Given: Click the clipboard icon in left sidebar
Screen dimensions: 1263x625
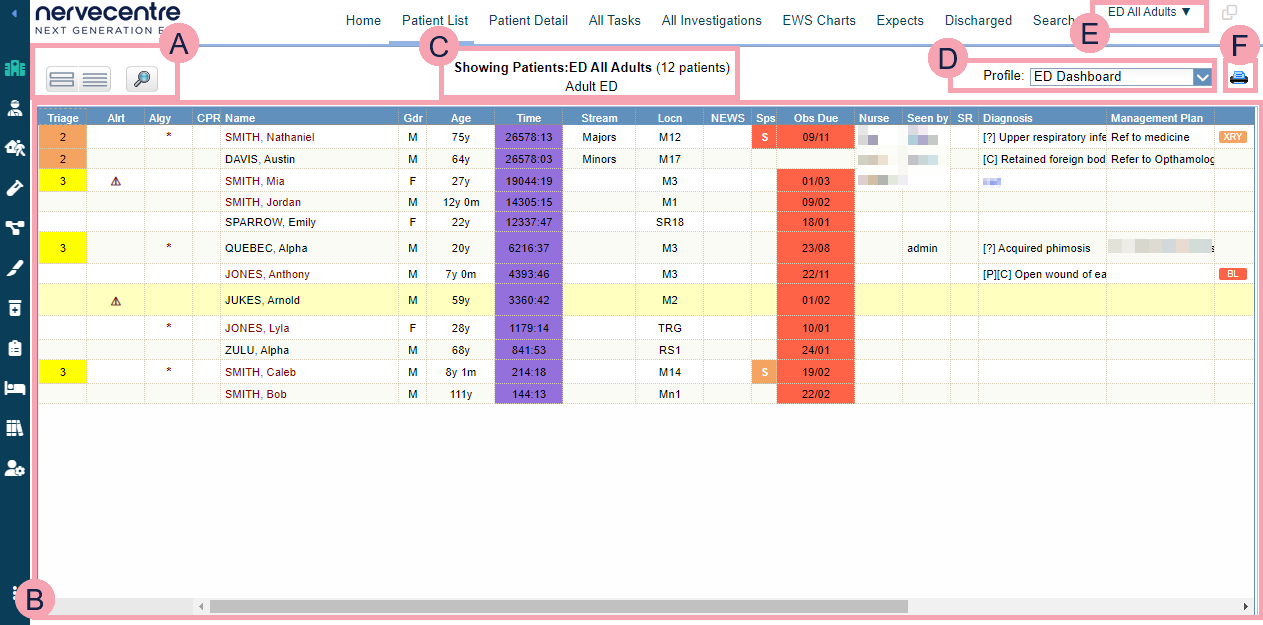Looking at the screenshot, I should 15,348.
